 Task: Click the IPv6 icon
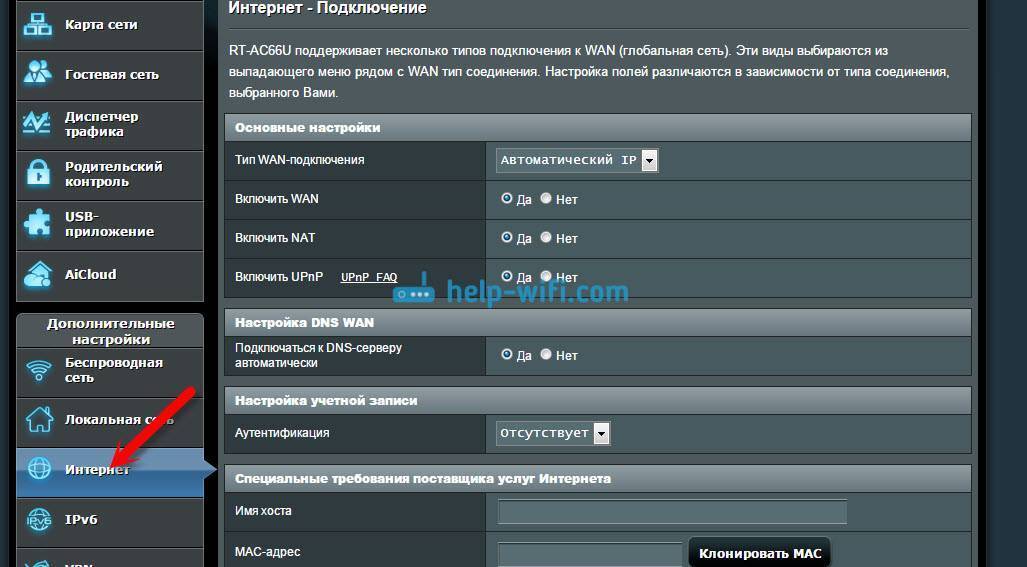[x=39, y=520]
